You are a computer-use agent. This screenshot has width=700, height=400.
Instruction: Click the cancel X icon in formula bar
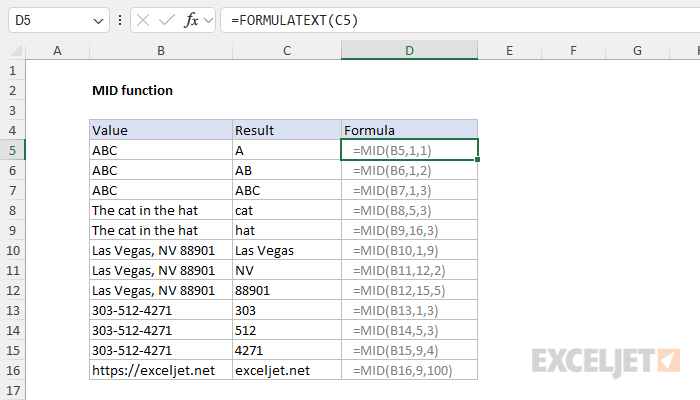tap(143, 20)
